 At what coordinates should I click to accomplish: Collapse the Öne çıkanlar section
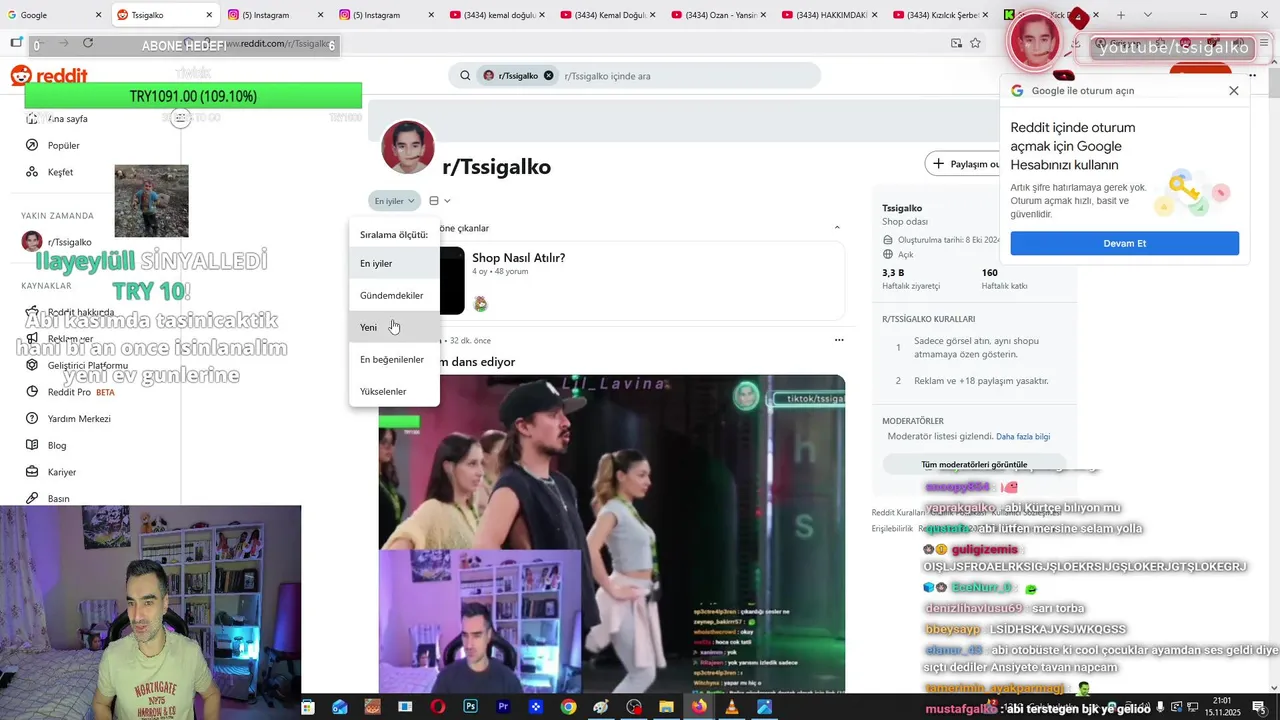(837, 228)
